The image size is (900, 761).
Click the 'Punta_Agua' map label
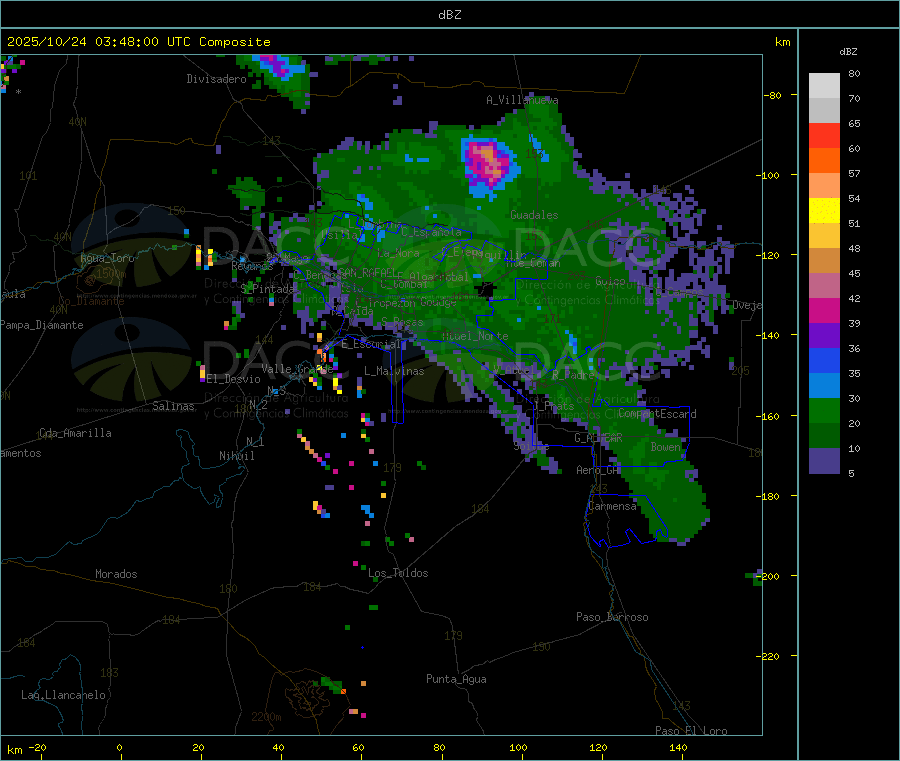click(456, 679)
